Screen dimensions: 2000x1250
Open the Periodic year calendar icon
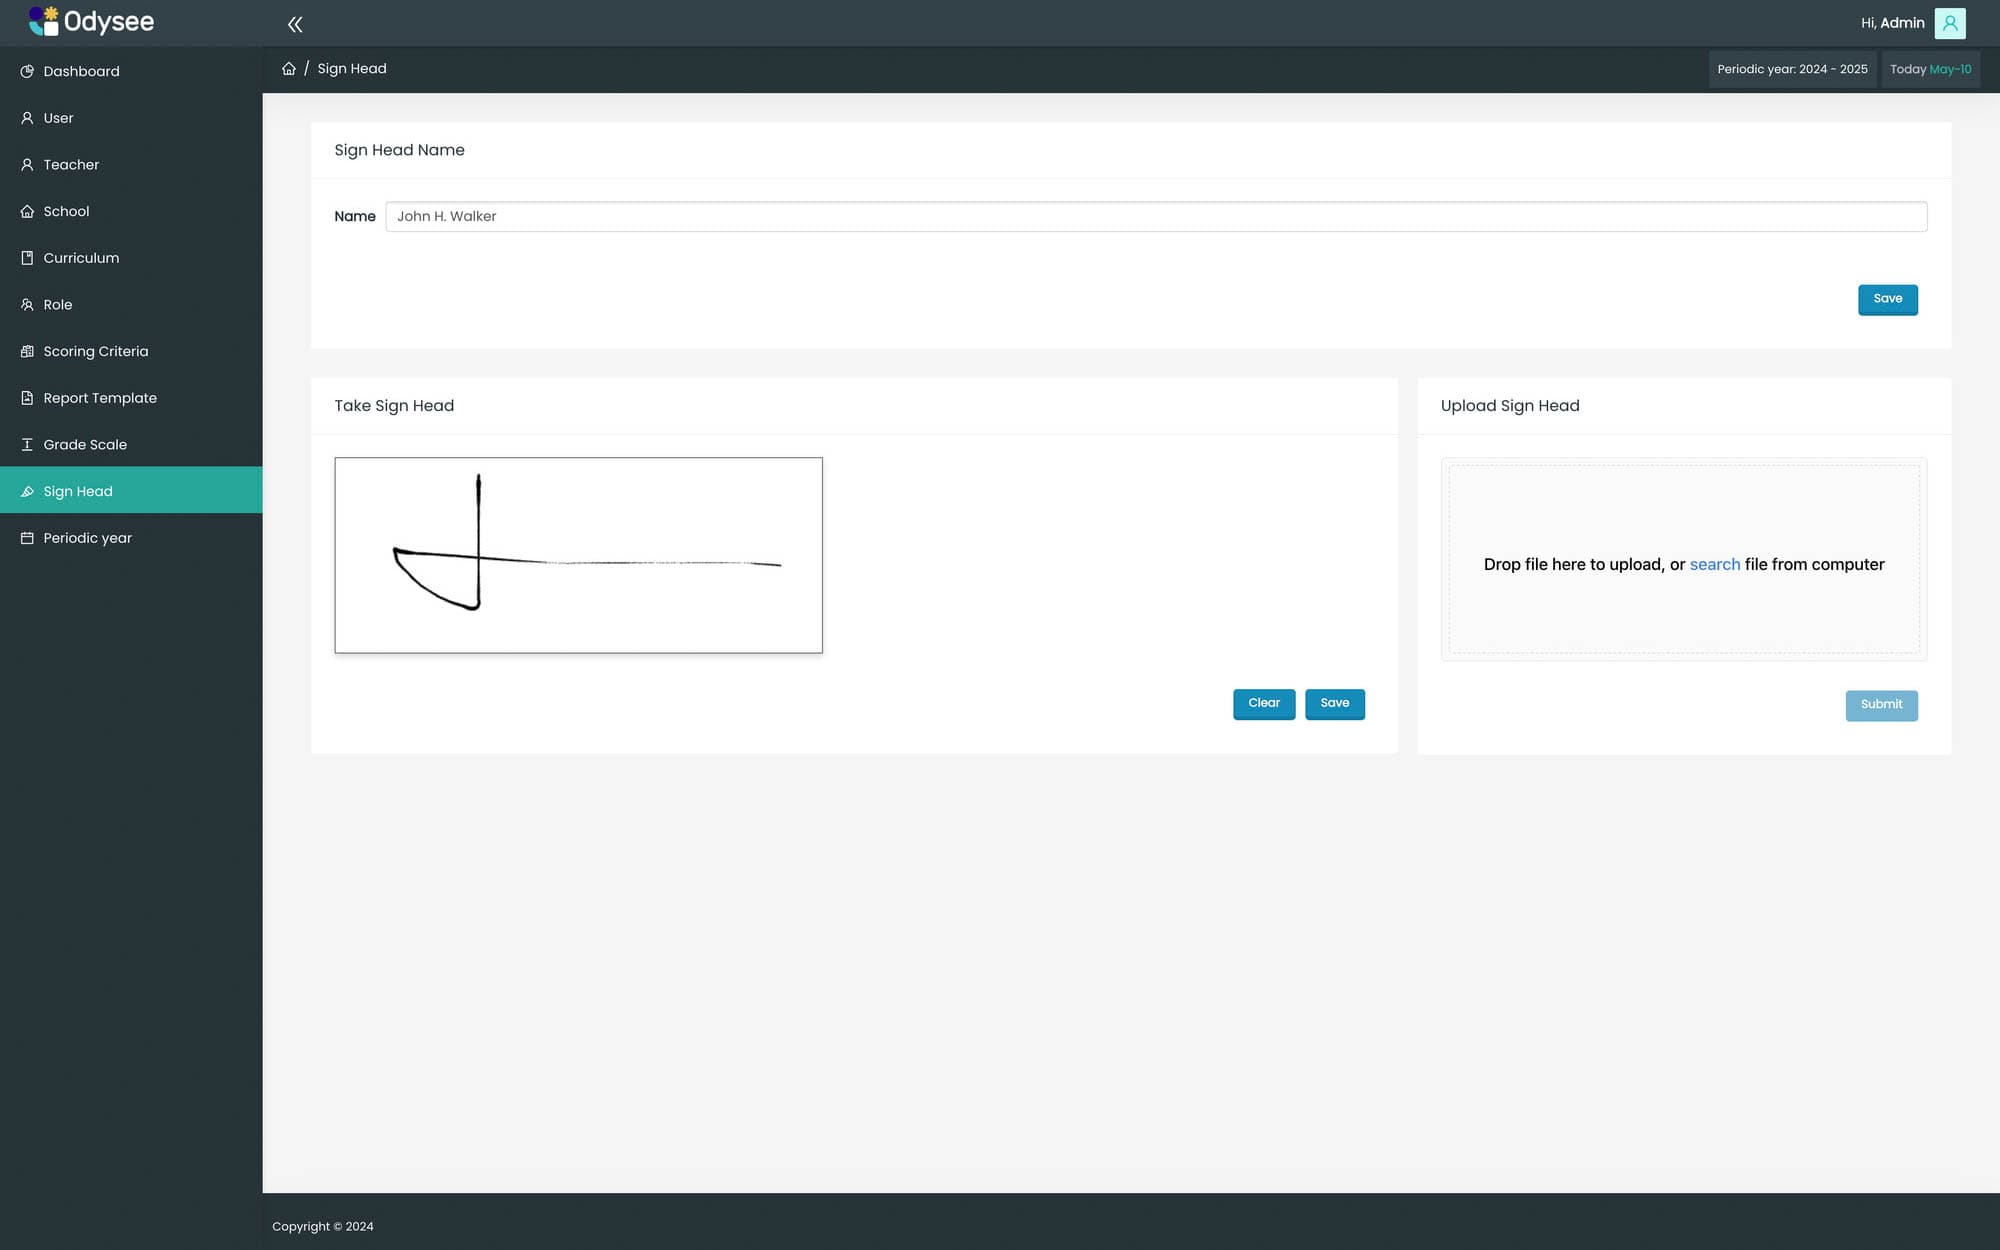26,537
